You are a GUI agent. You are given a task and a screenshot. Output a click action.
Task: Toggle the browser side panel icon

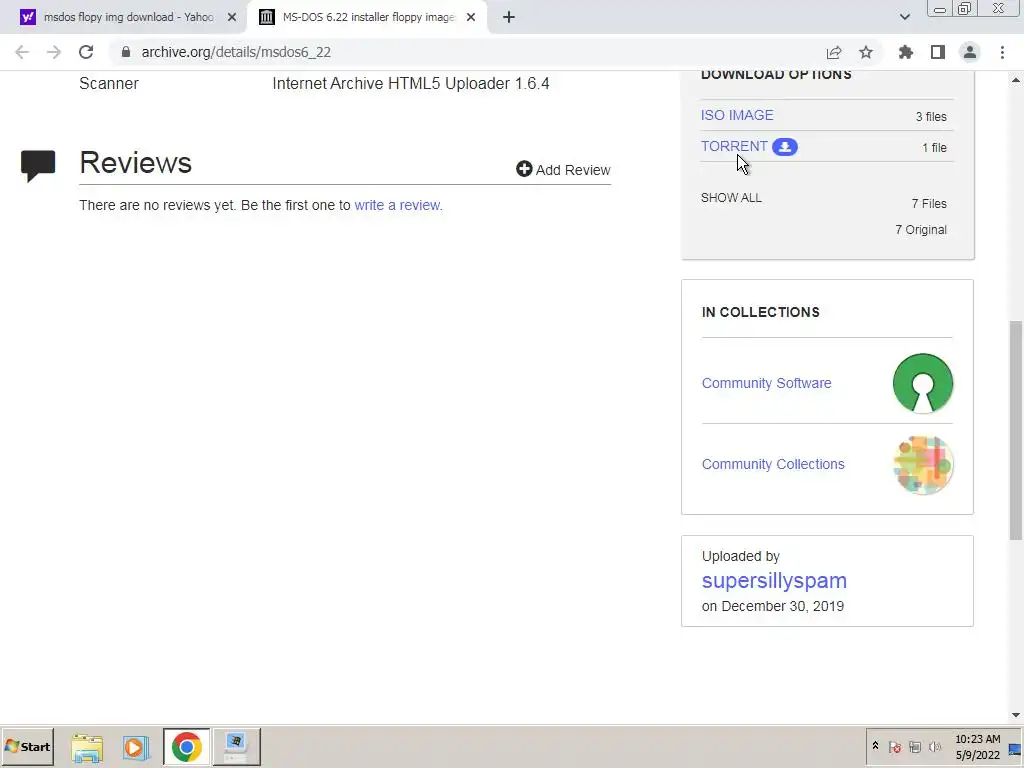[938, 52]
